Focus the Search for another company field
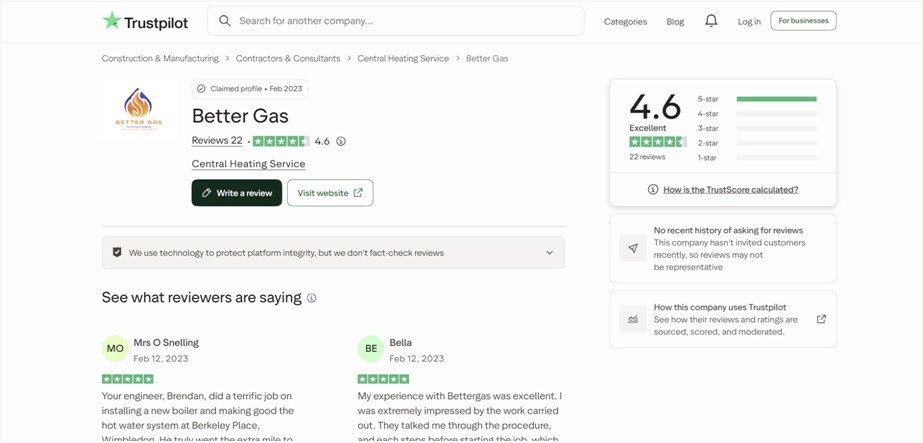 coord(396,21)
